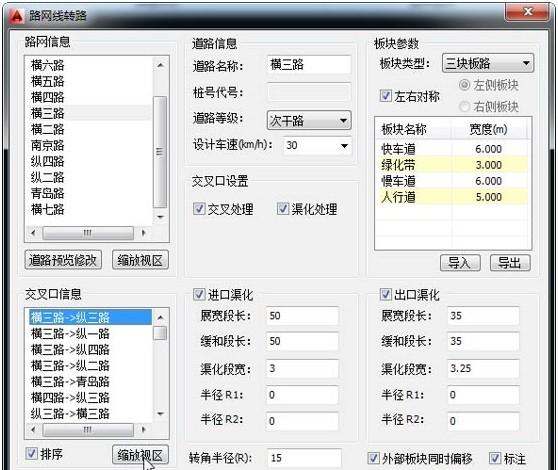Click the 导出 button
The image size is (558, 470).
click(x=510, y=263)
